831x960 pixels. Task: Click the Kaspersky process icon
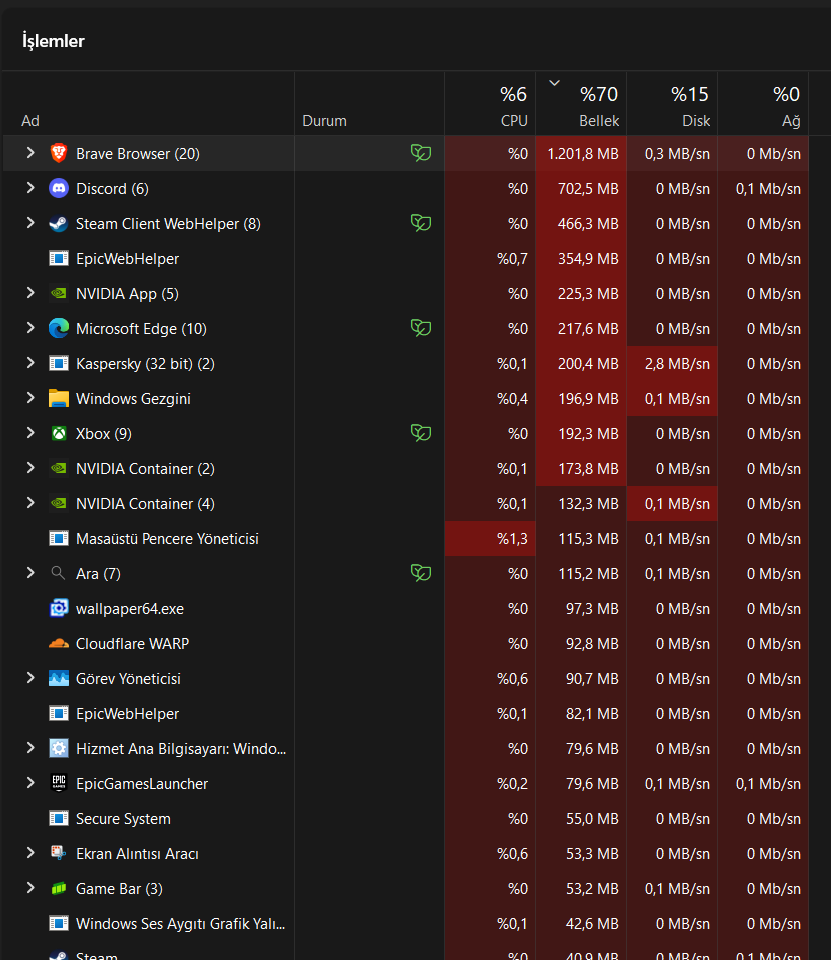click(59, 363)
